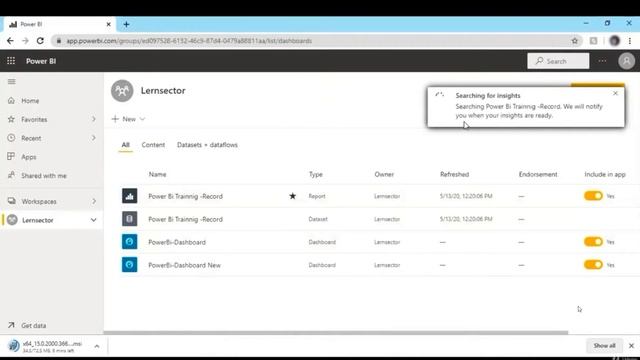
Task: Collapse the navigation pane hamburger icon
Action: [x=11, y=82]
